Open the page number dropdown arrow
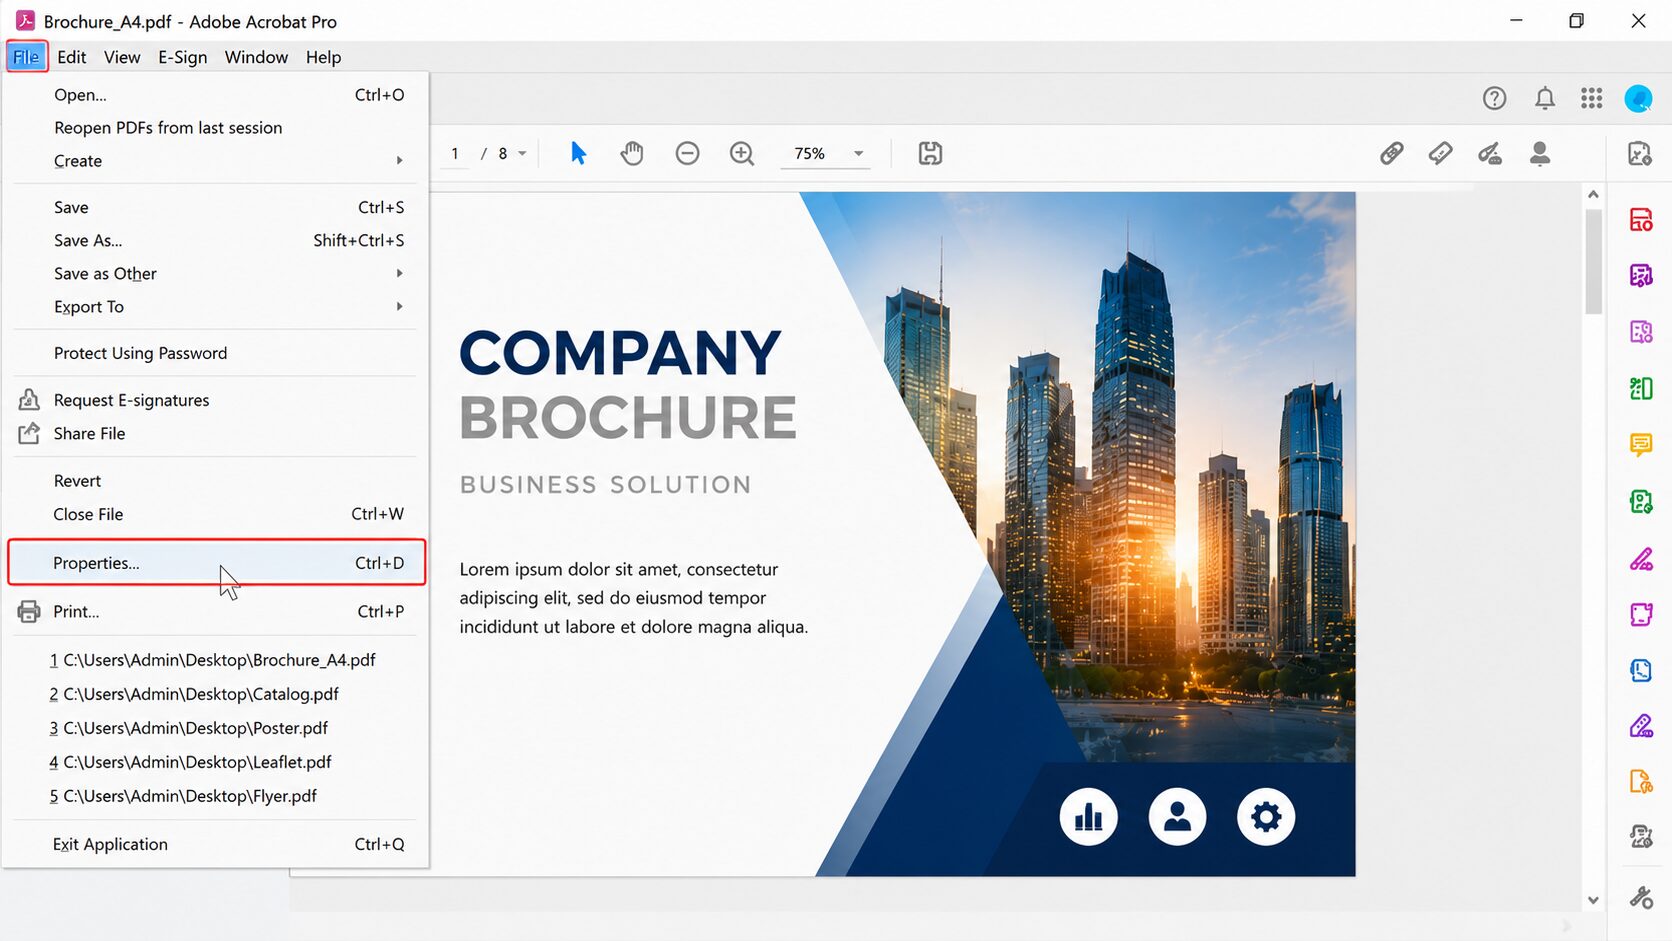 point(522,153)
